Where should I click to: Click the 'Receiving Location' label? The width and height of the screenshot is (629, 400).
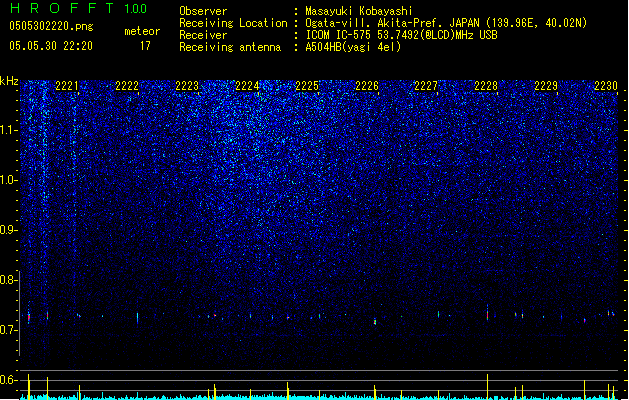[233, 23]
